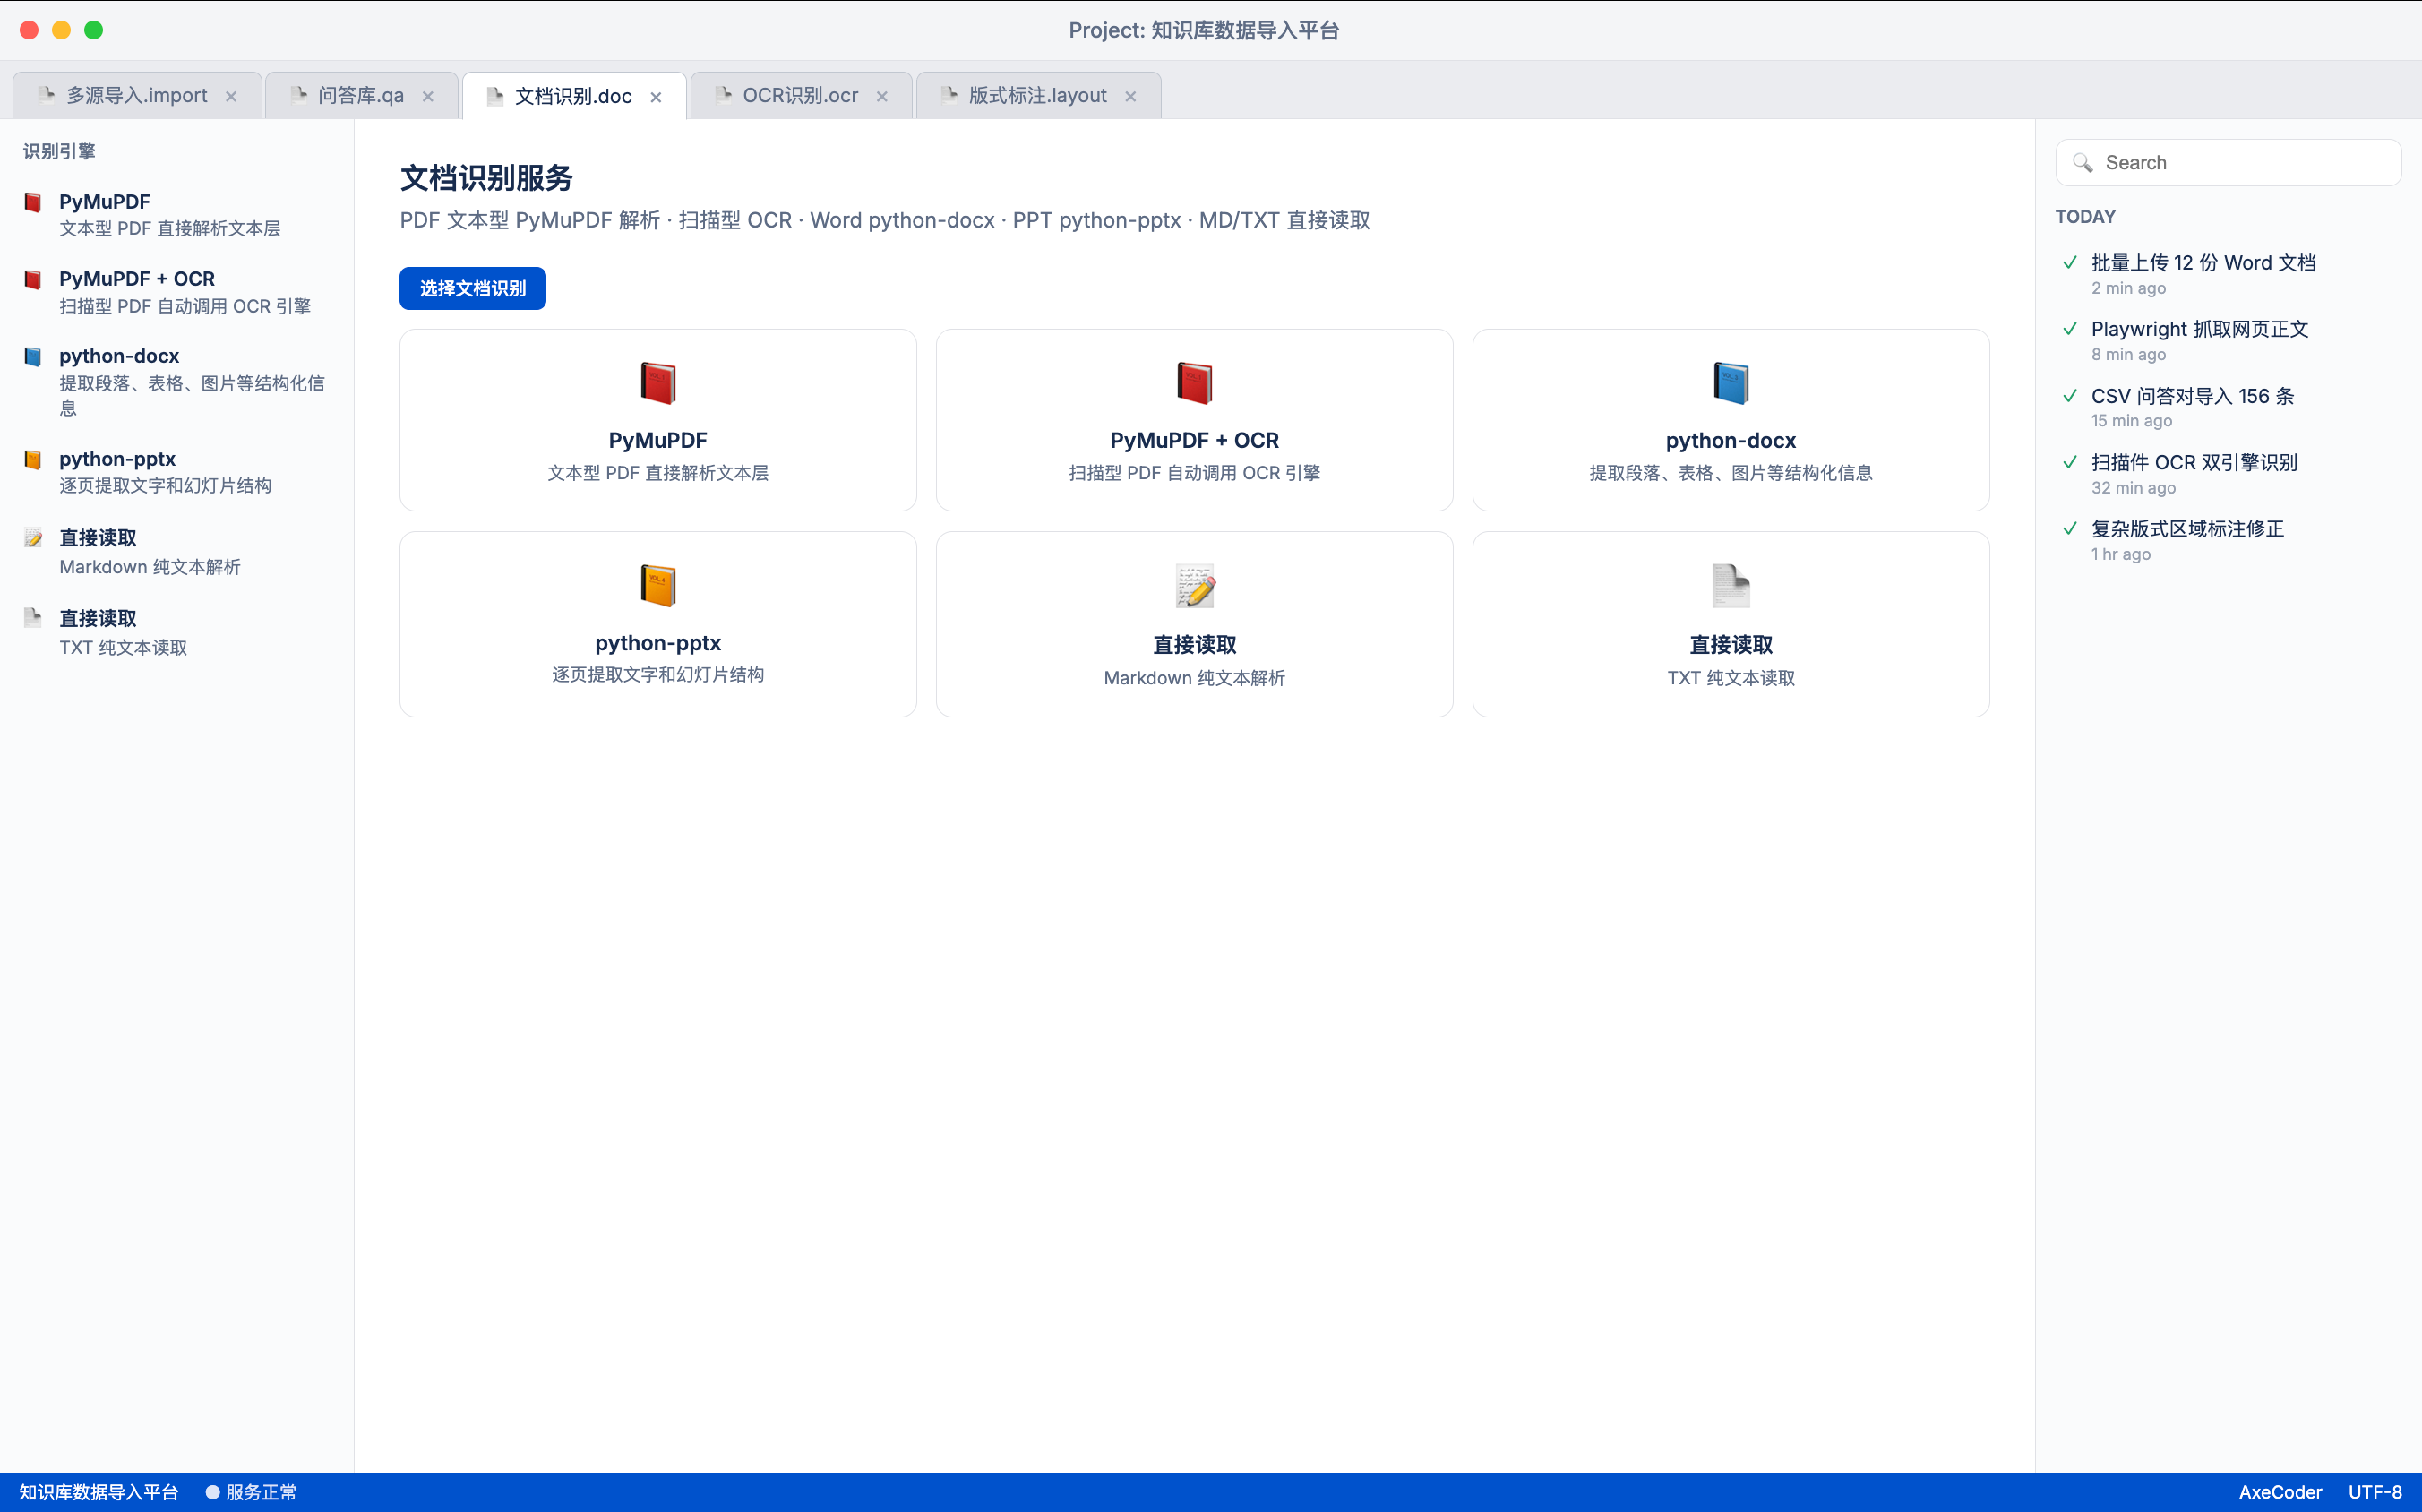This screenshot has width=2422, height=1512.
Task: Close the 多源导入.import tab
Action: coord(231,96)
